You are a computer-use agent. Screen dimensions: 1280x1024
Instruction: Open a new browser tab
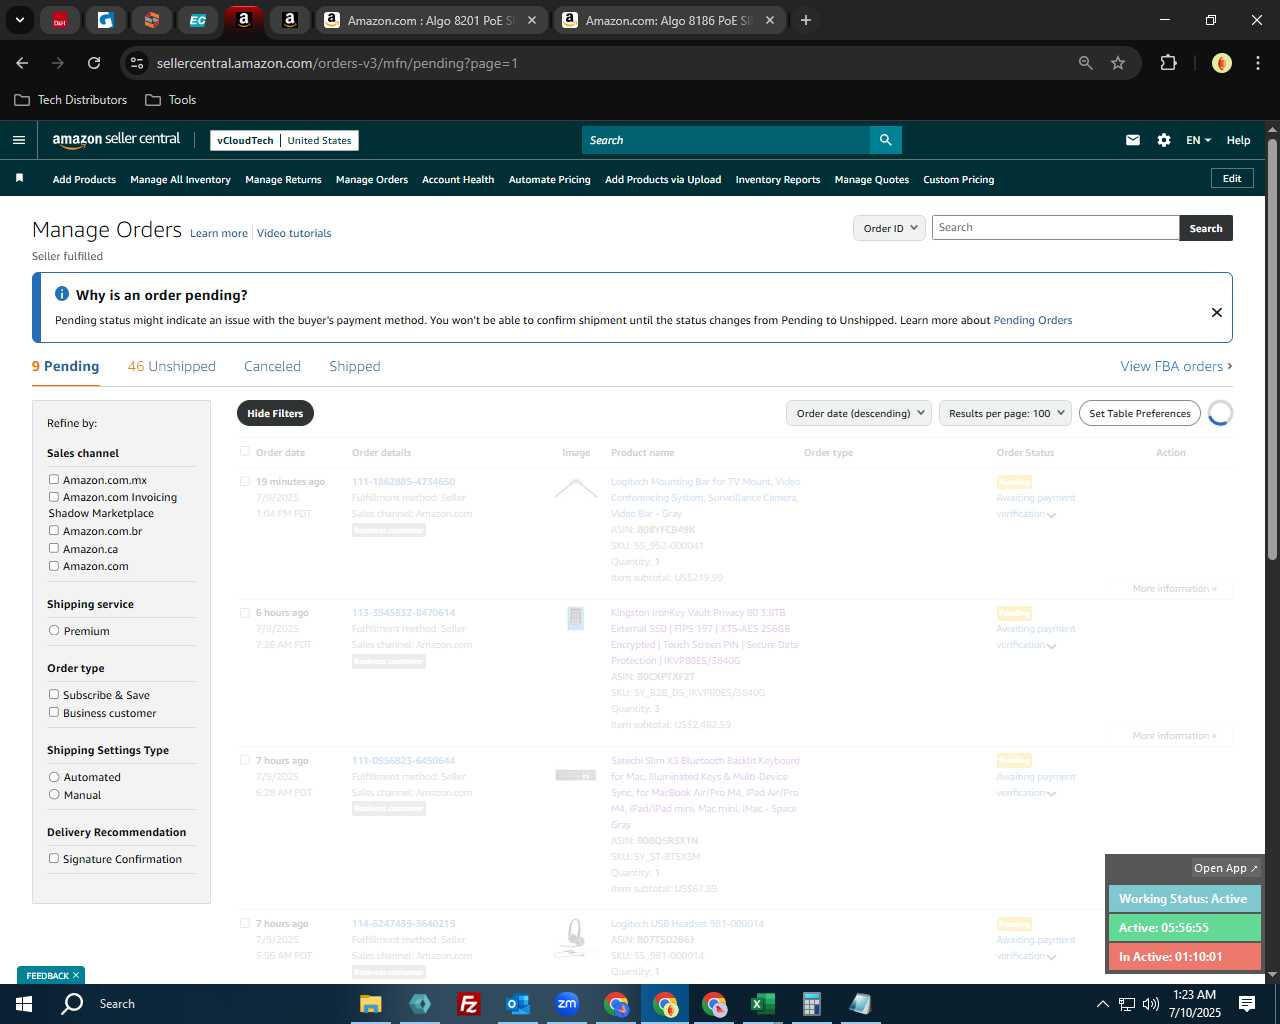coord(805,20)
